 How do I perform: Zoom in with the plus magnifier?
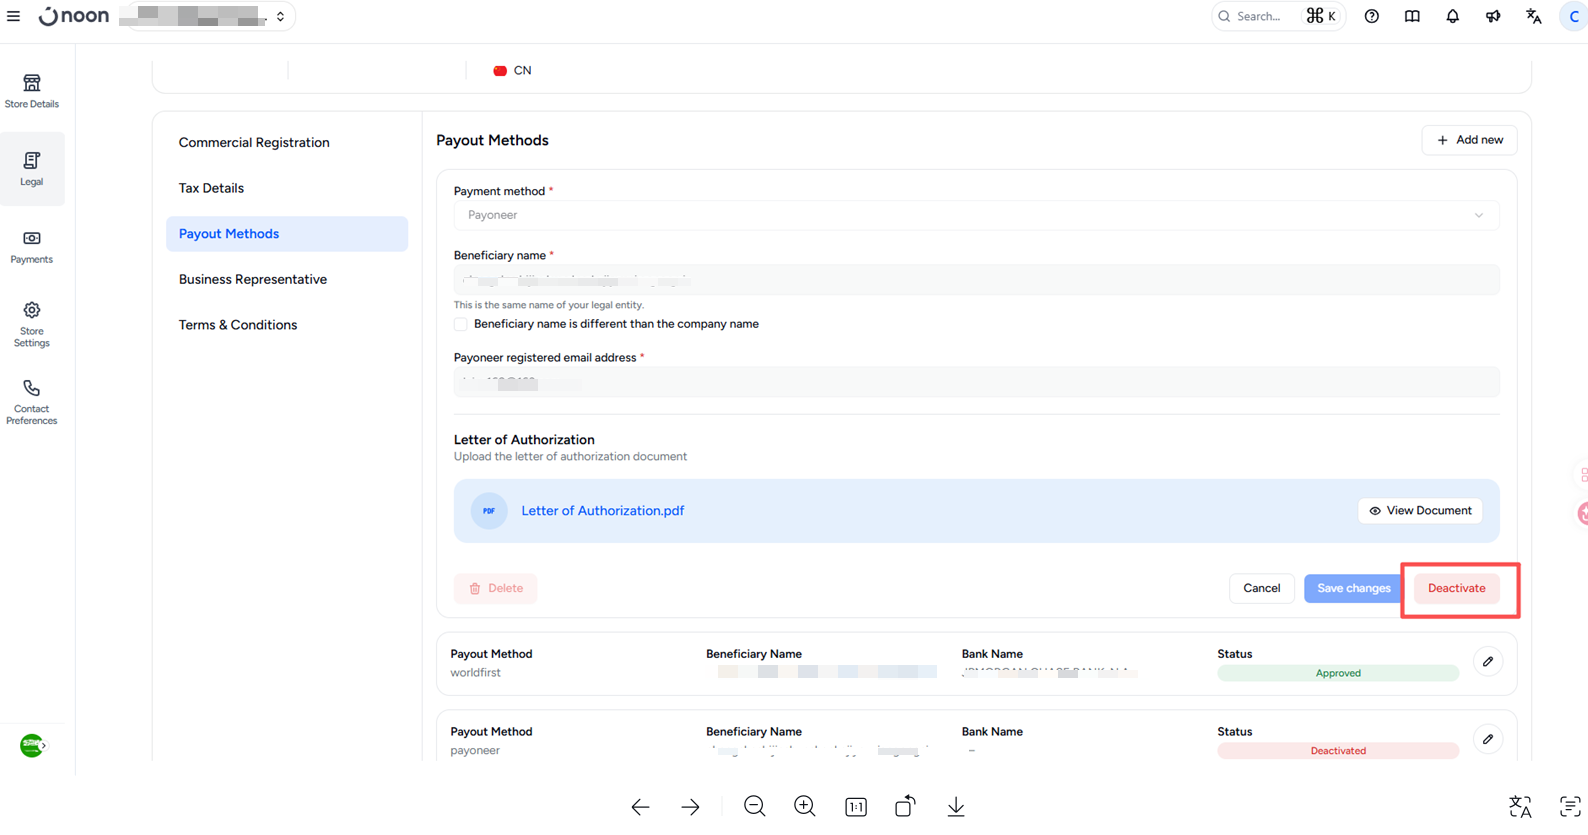click(x=805, y=806)
